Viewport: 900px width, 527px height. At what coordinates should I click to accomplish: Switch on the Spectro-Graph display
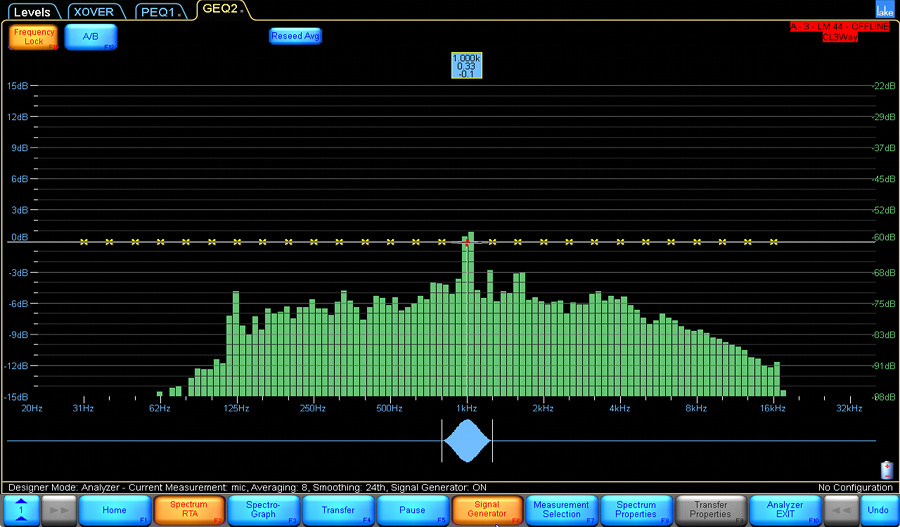(263, 510)
